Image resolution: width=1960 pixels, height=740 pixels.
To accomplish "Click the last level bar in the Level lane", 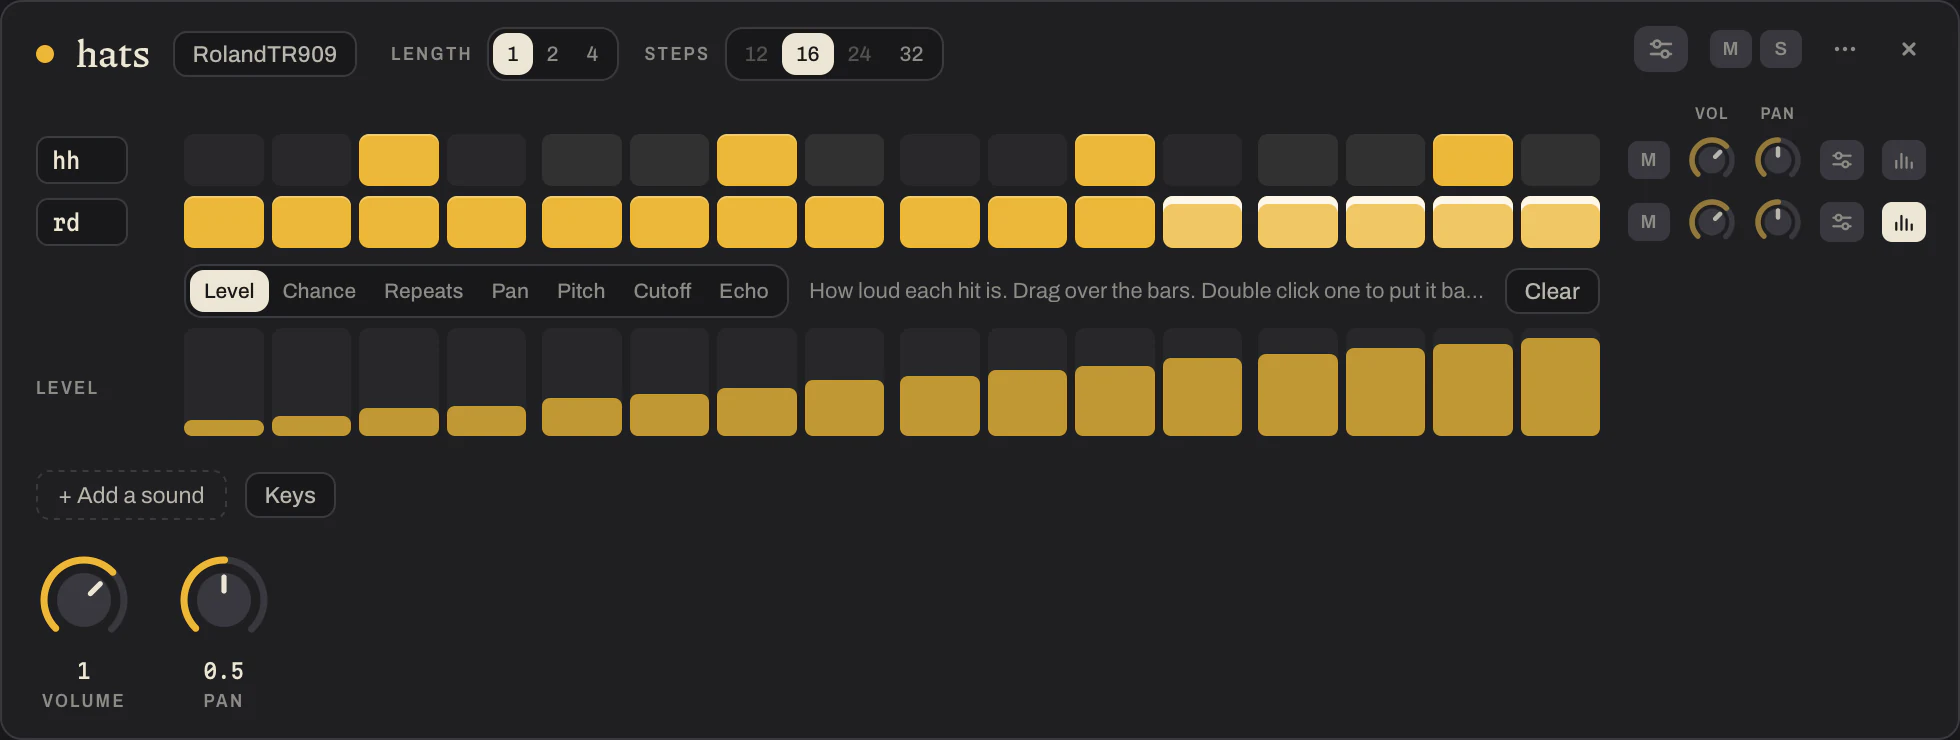I will [x=1560, y=383].
